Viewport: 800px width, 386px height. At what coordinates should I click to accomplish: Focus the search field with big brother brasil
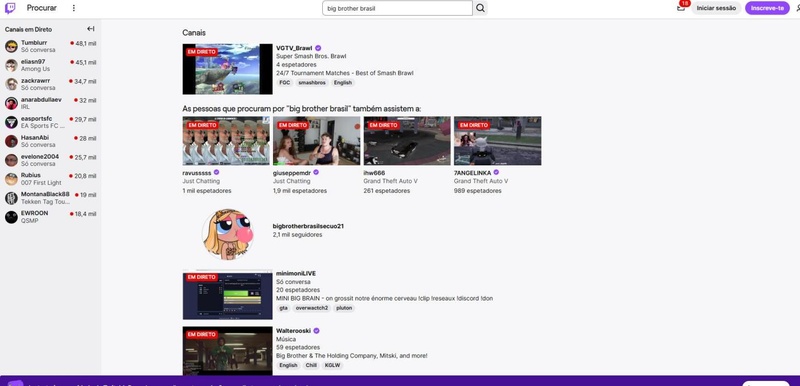(397, 8)
